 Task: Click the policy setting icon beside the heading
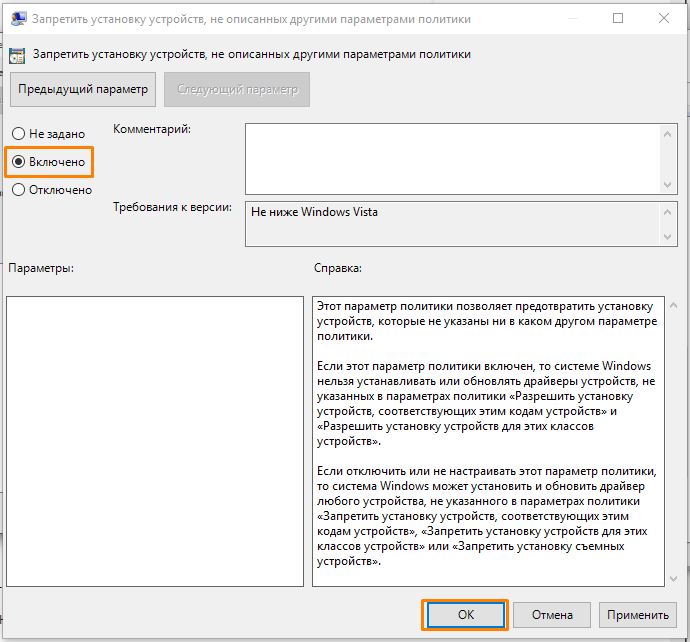tap(17, 55)
